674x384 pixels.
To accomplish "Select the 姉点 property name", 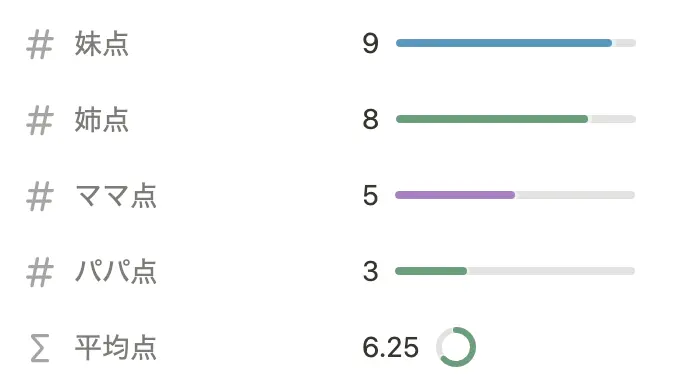I will [101, 120].
